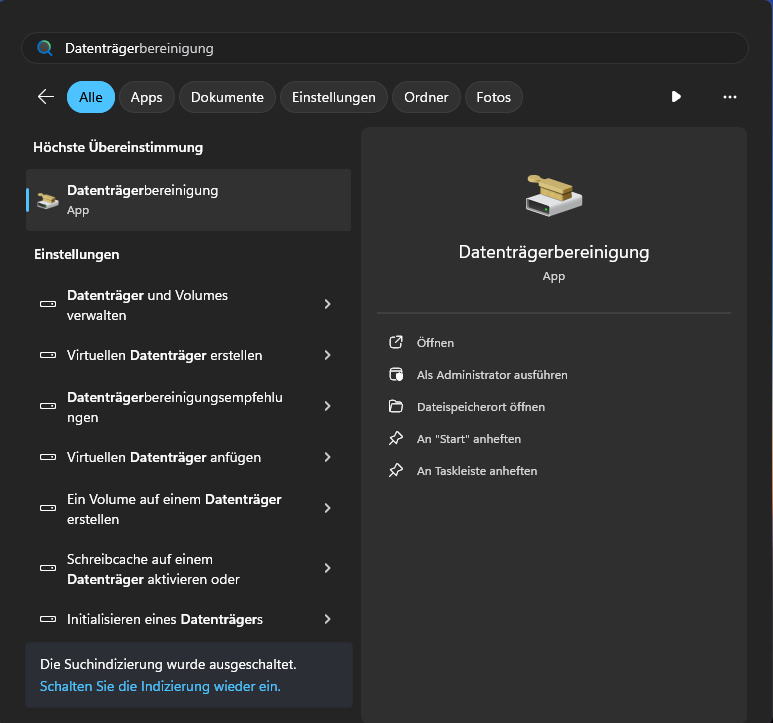Click text Die Suchindizierung wurde ausgeschaltet
Image resolution: width=773 pixels, height=723 pixels.
168,664
